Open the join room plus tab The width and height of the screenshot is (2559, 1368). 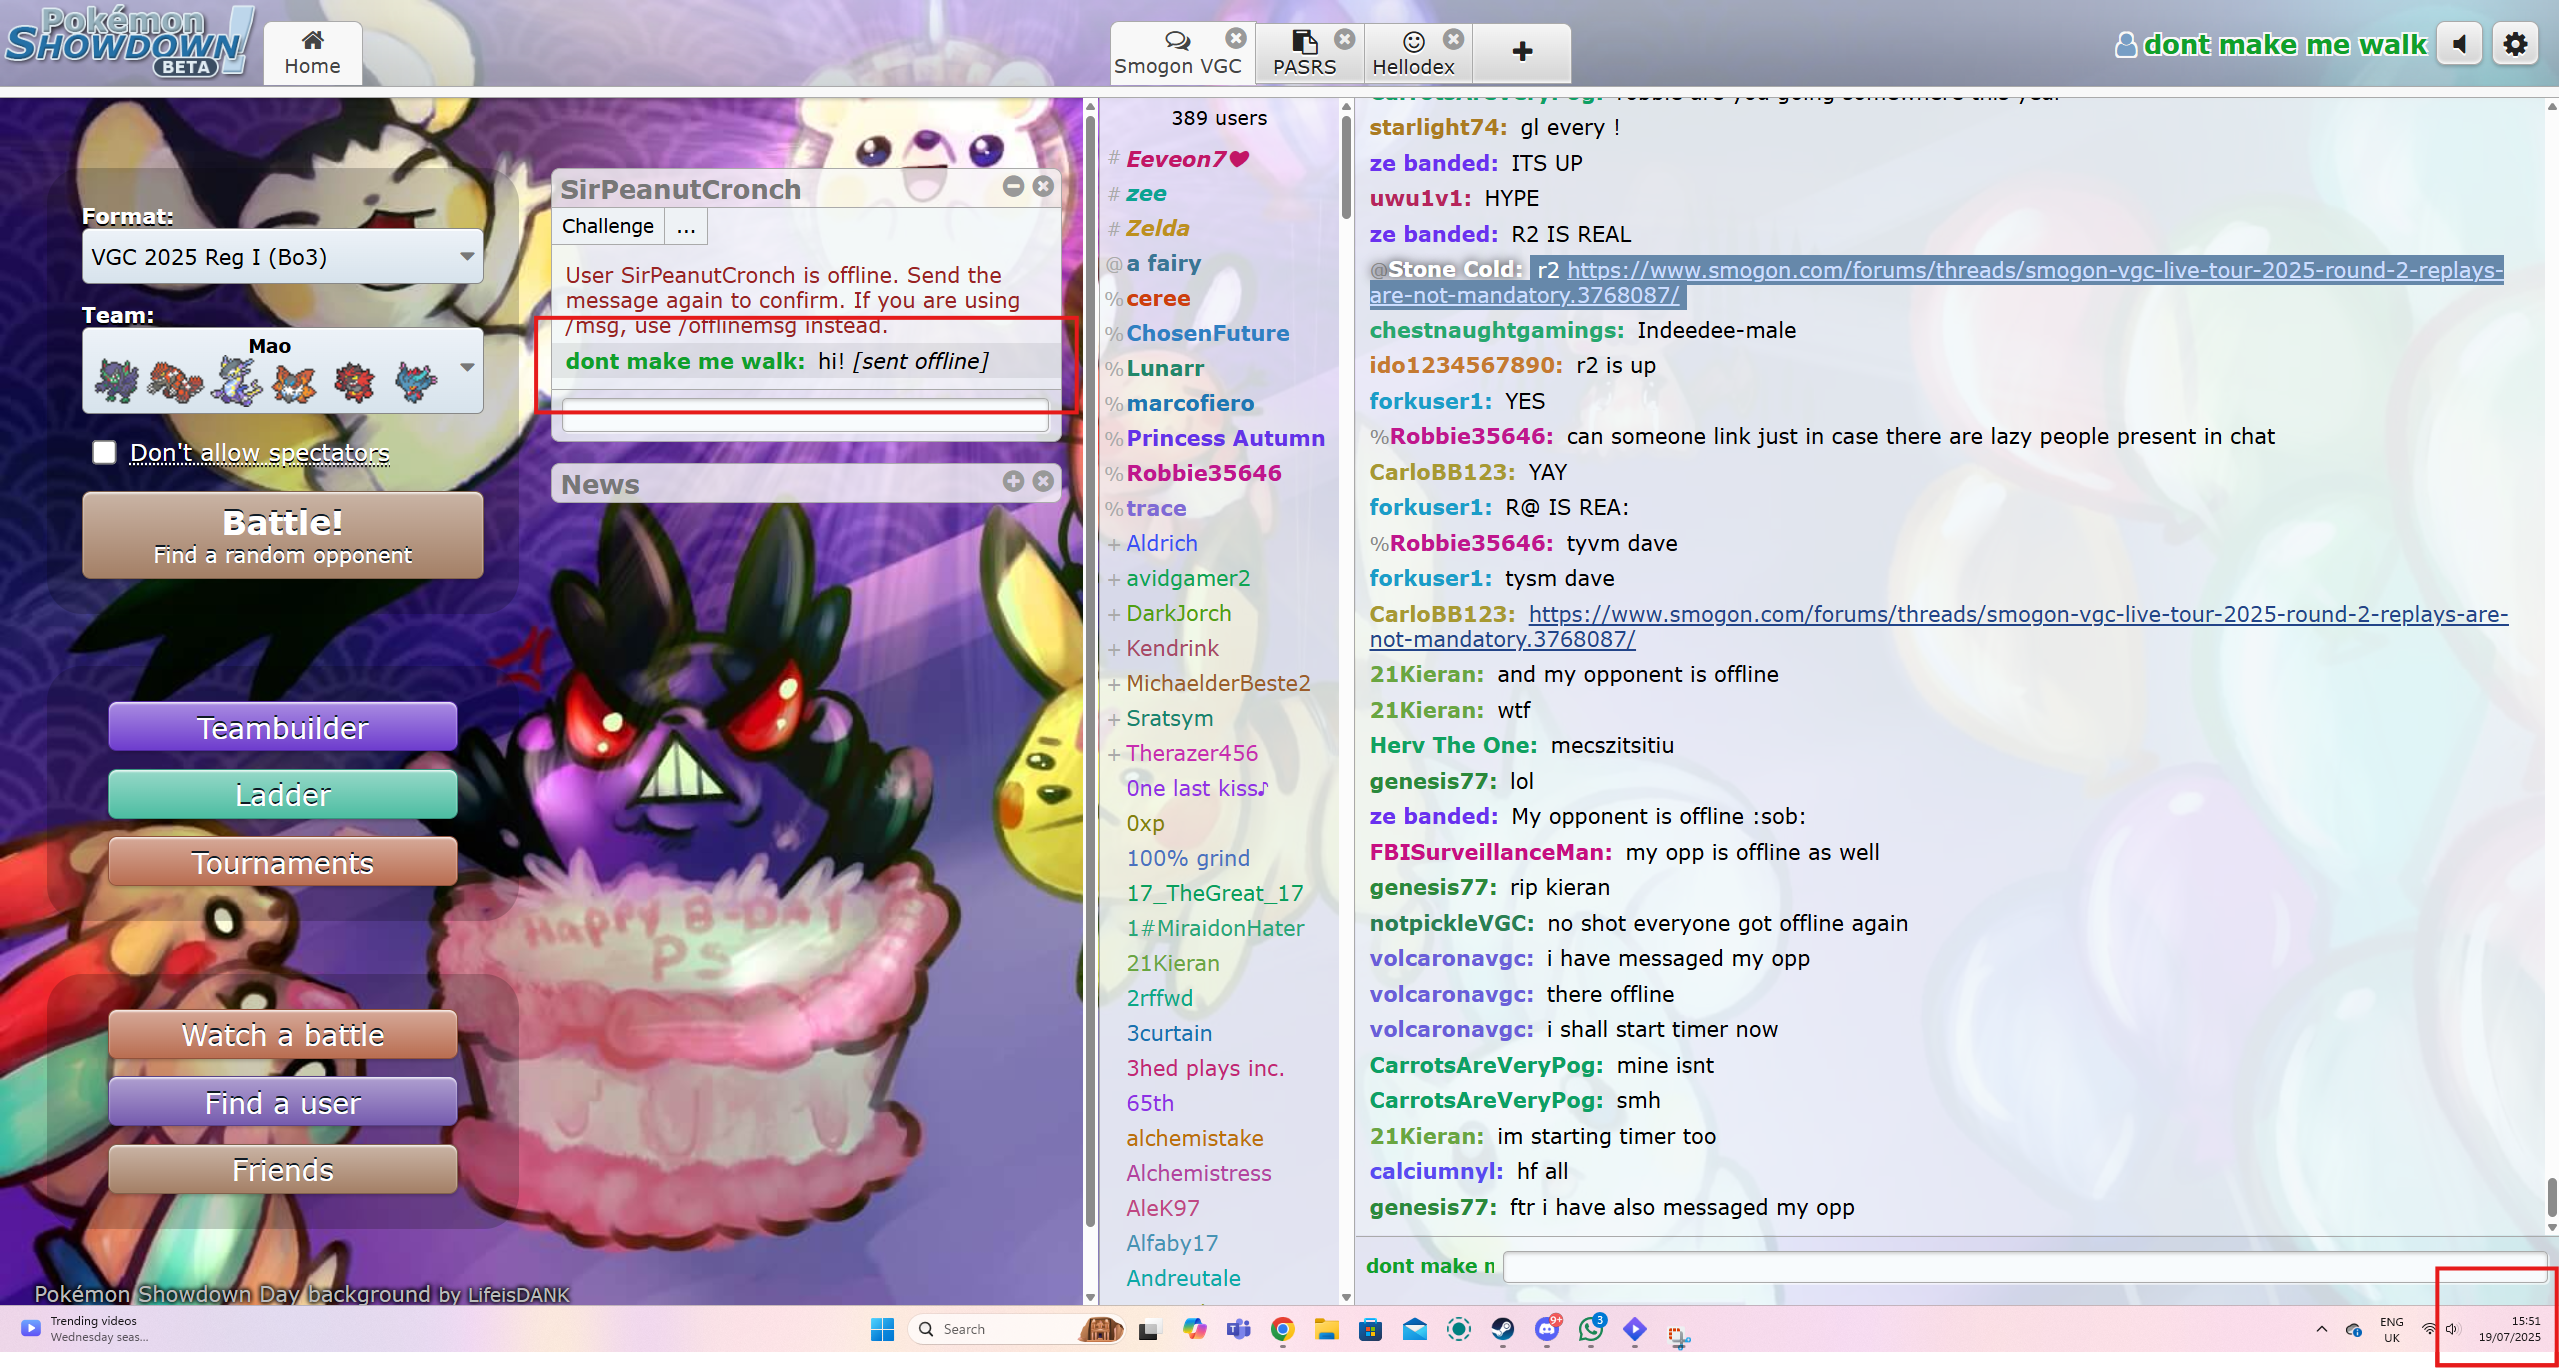[1522, 52]
